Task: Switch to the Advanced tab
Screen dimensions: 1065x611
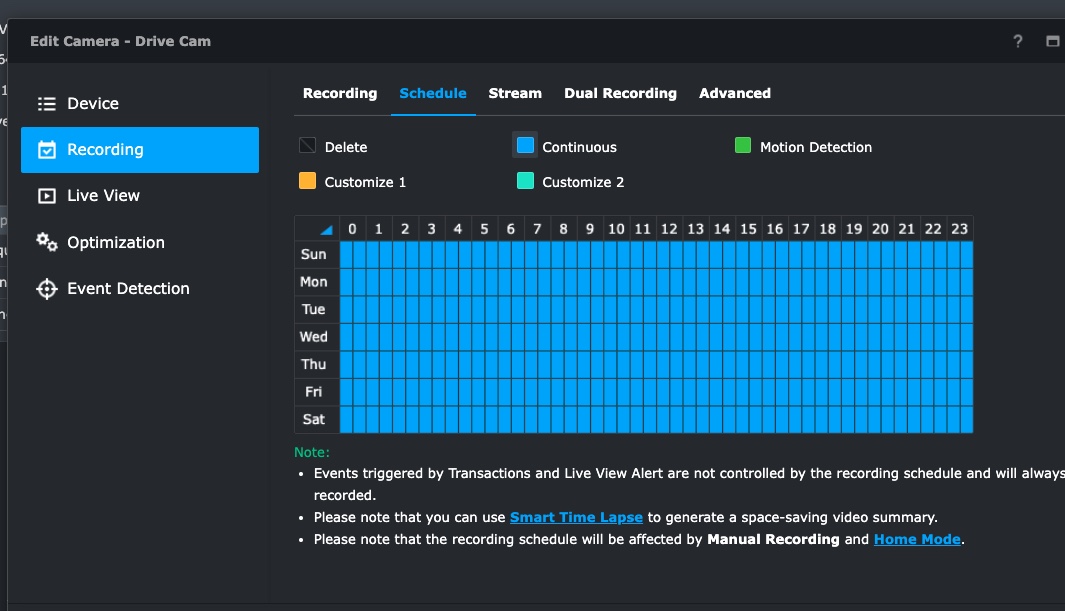Action: pyautogui.click(x=735, y=93)
